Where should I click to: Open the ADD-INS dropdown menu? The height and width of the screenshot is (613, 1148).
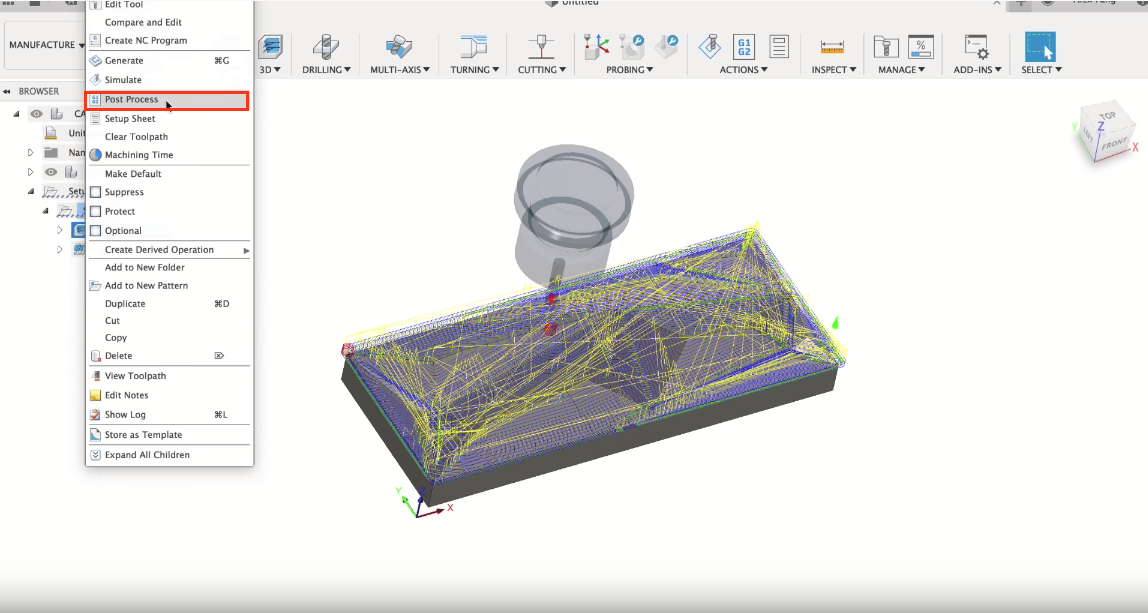tap(977, 70)
